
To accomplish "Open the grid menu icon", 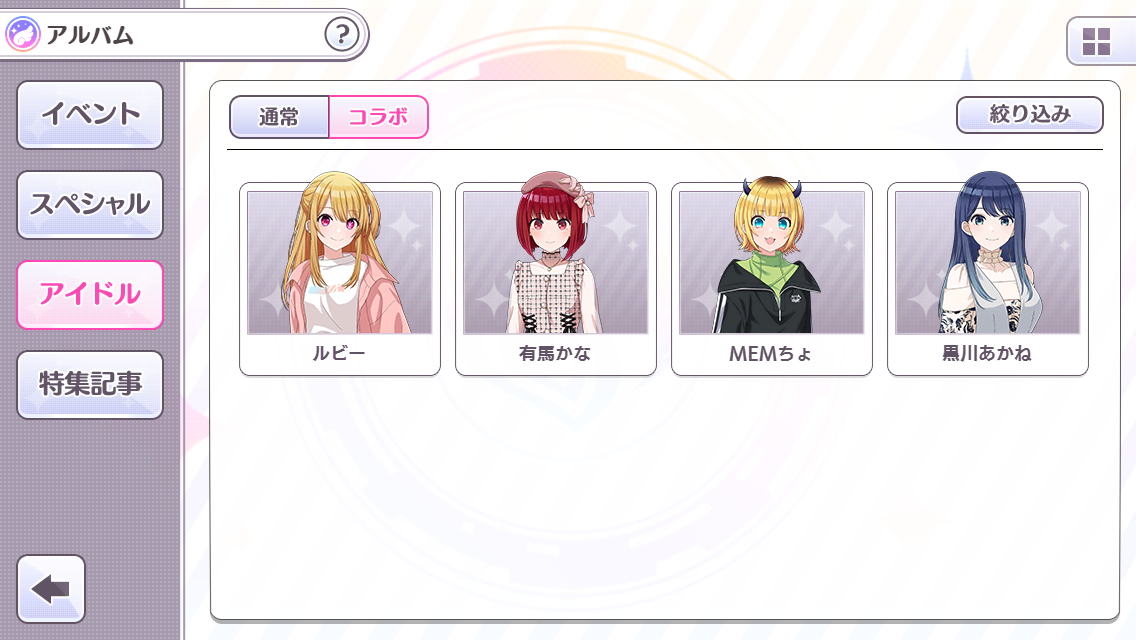I will 1096,42.
